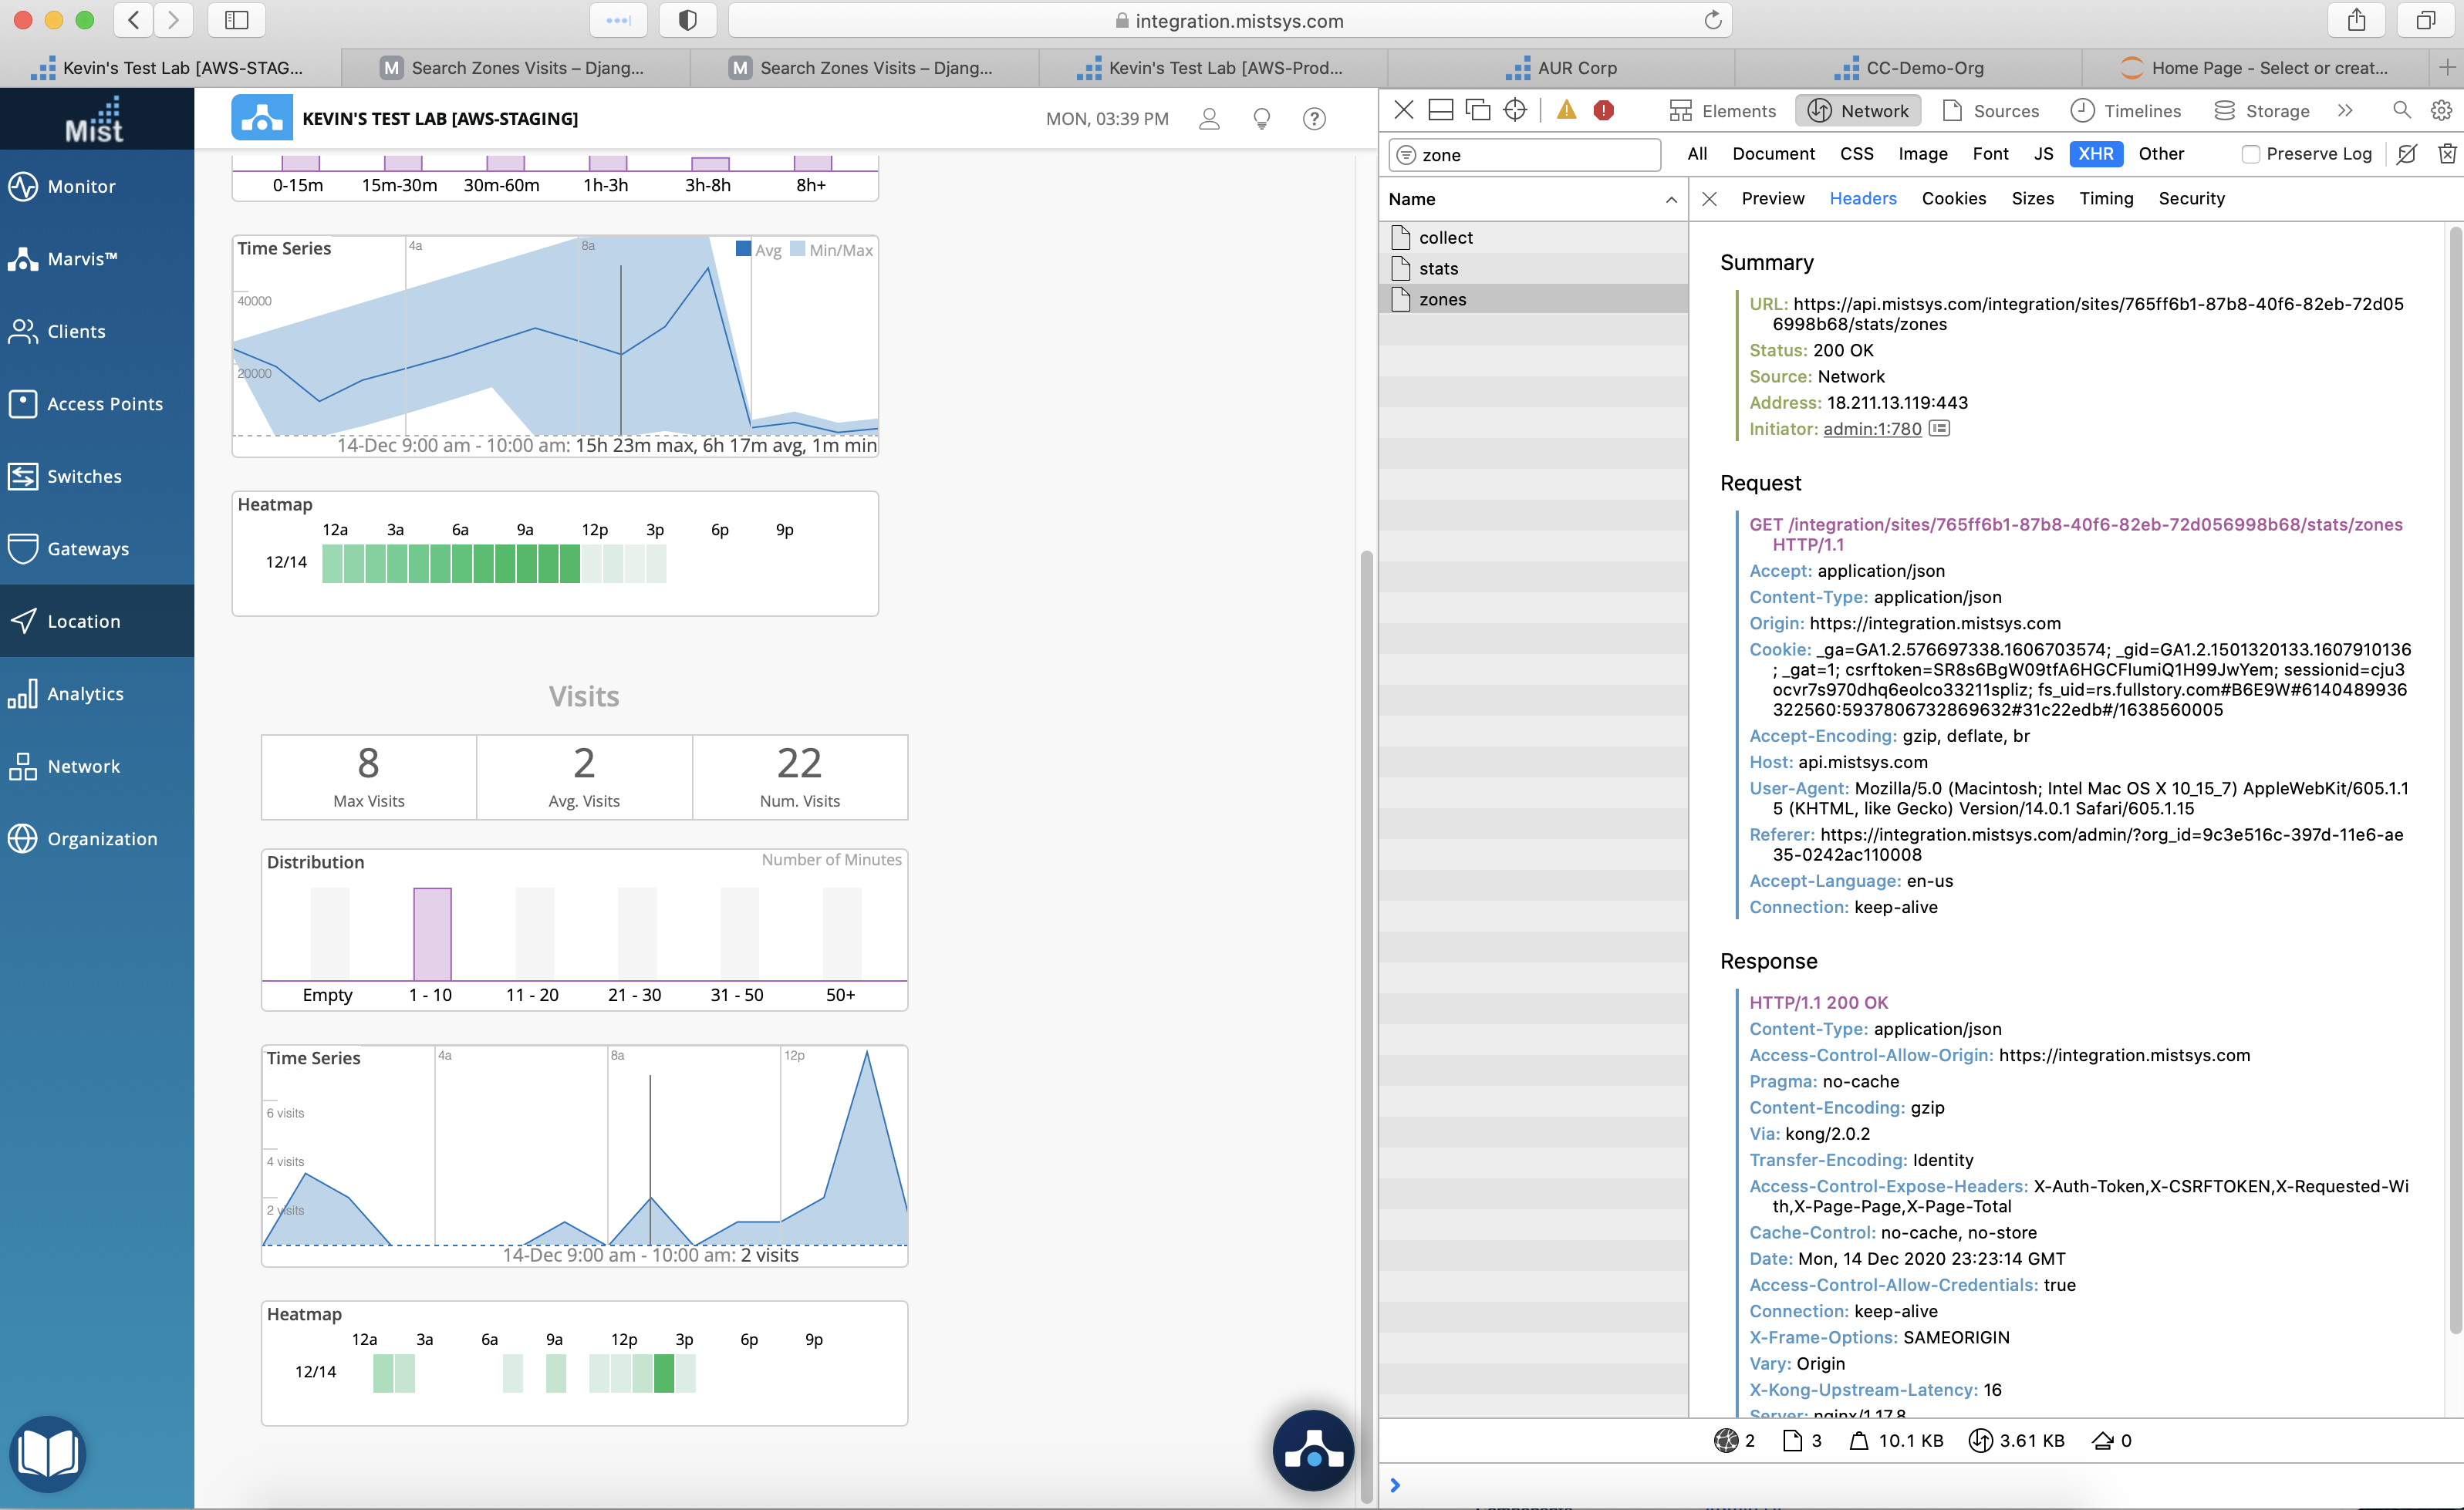2464x1510 pixels.
Task: Click the element selection crosshair icon
Action: pos(1515,110)
